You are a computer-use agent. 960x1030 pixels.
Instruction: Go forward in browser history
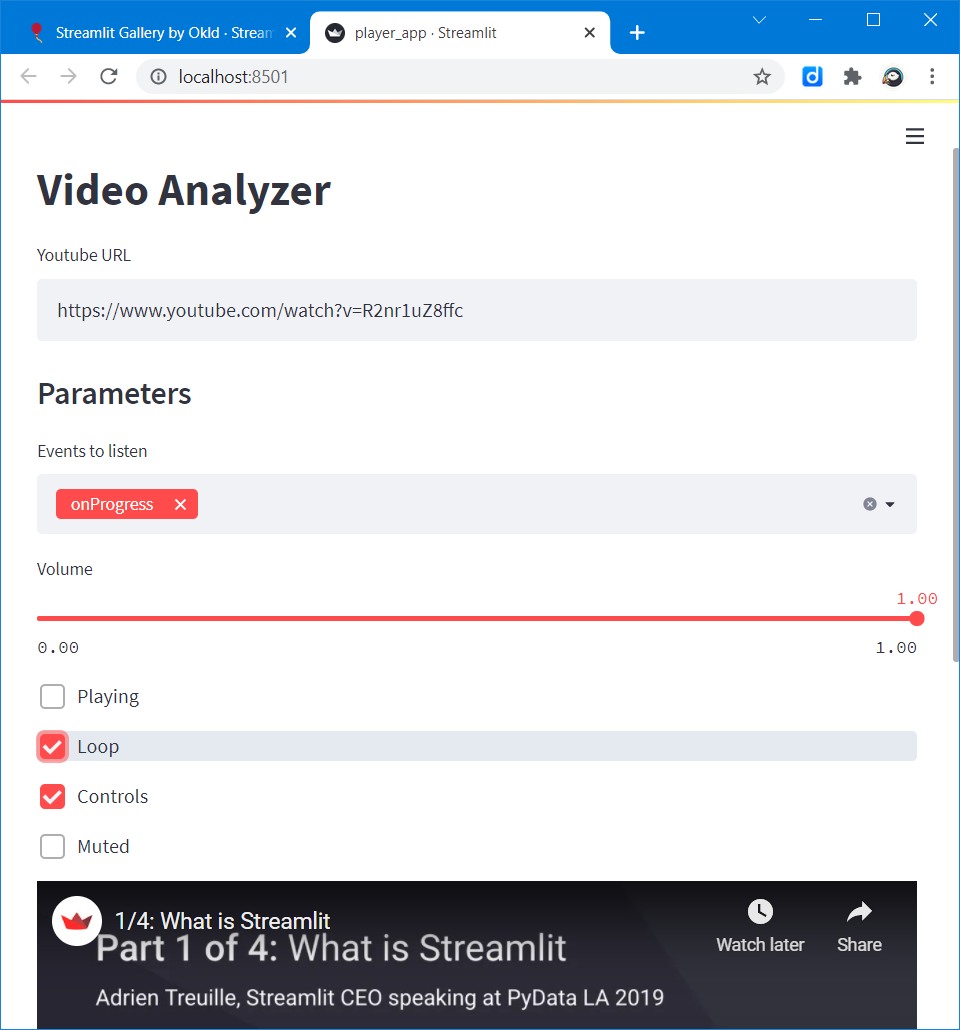pos(68,76)
